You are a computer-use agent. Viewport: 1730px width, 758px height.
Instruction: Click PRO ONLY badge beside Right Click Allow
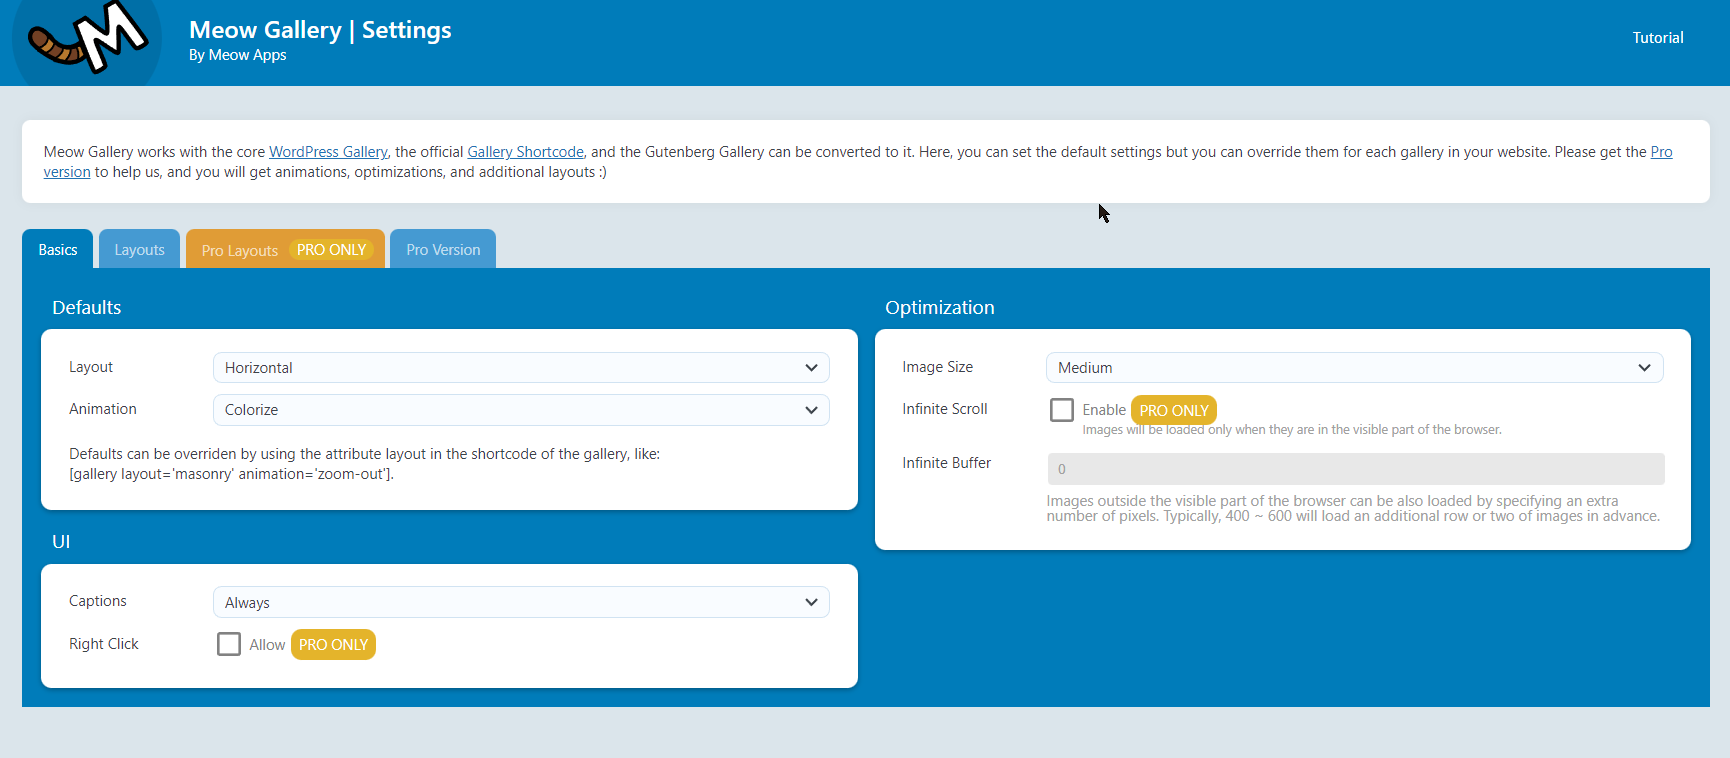[333, 645]
